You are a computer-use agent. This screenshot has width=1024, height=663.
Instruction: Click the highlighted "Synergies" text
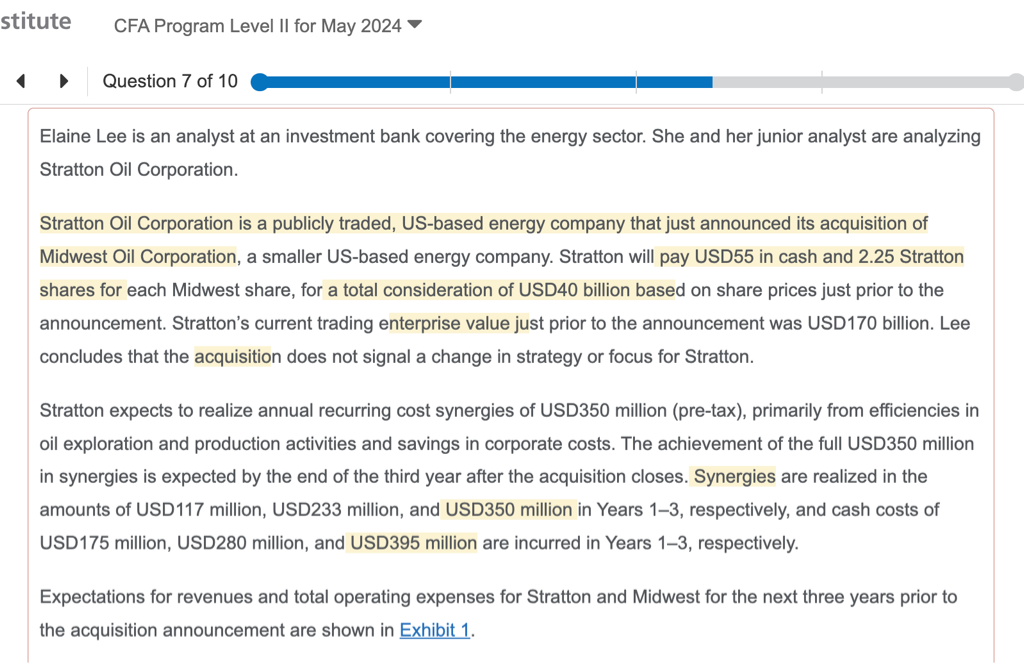click(735, 476)
